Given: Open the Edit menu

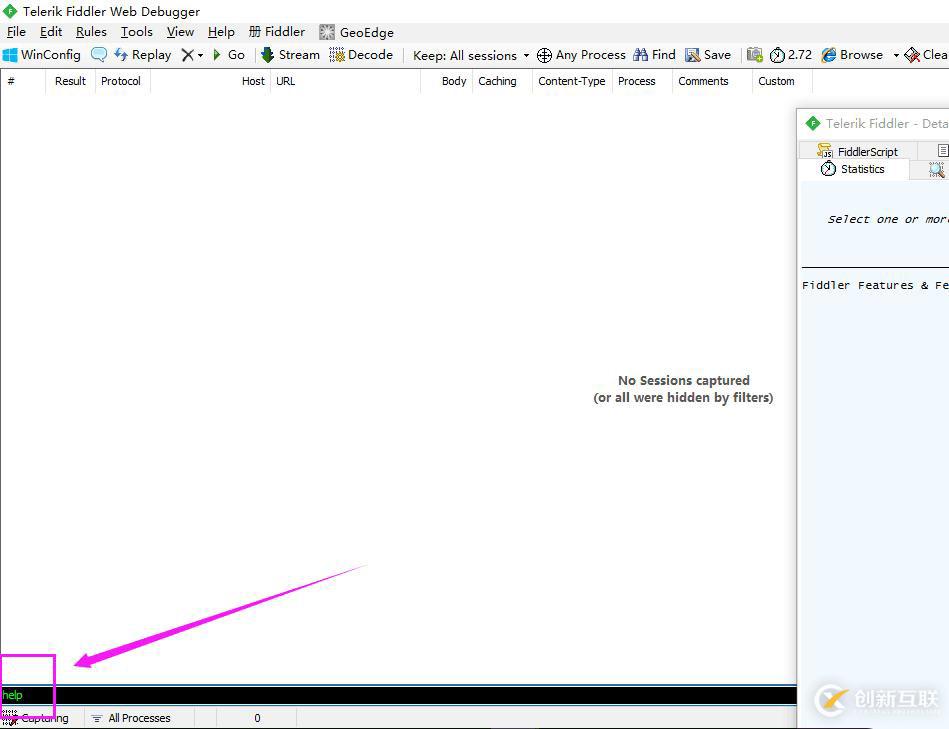Looking at the screenshot, I should pos(51,32).
